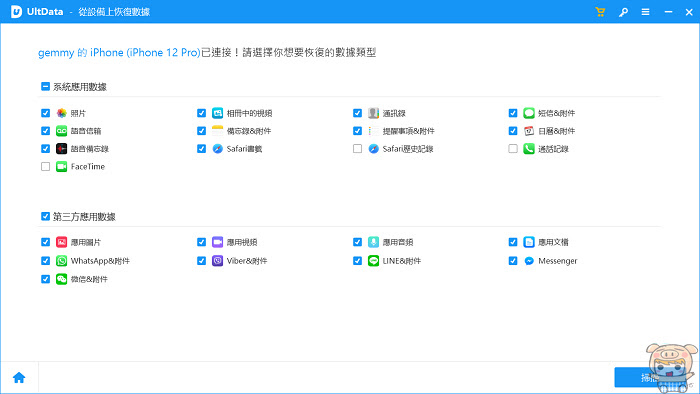The width and height of the screenshot is (700, 394).
Task: Click the Contacts (通訊錄) icon
Action: click(373, 113)
